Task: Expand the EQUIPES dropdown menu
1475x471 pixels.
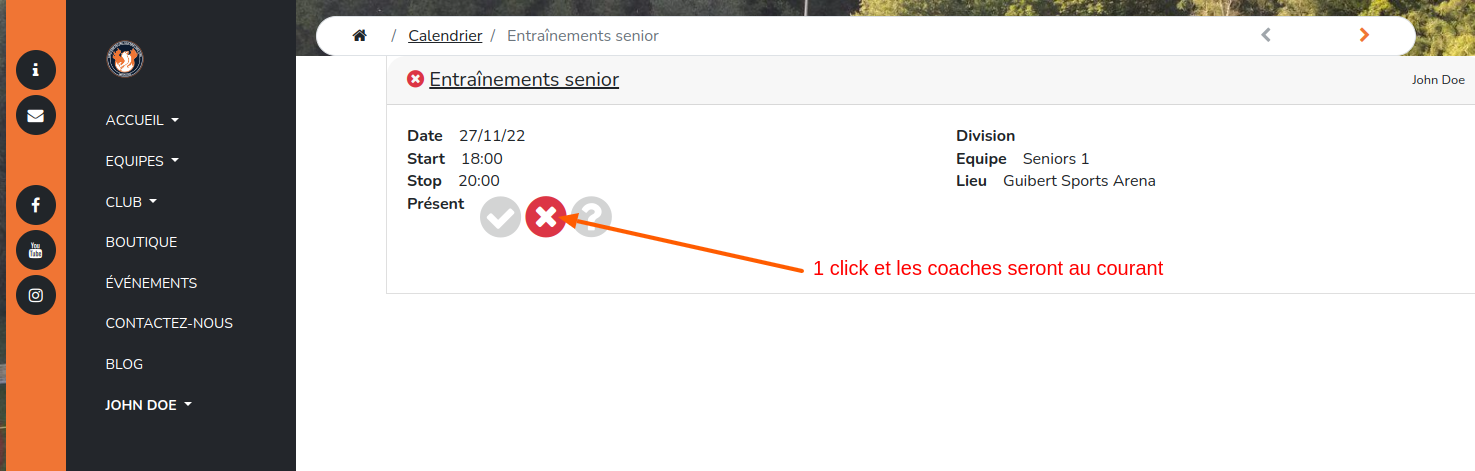Action: coord(142,161)
